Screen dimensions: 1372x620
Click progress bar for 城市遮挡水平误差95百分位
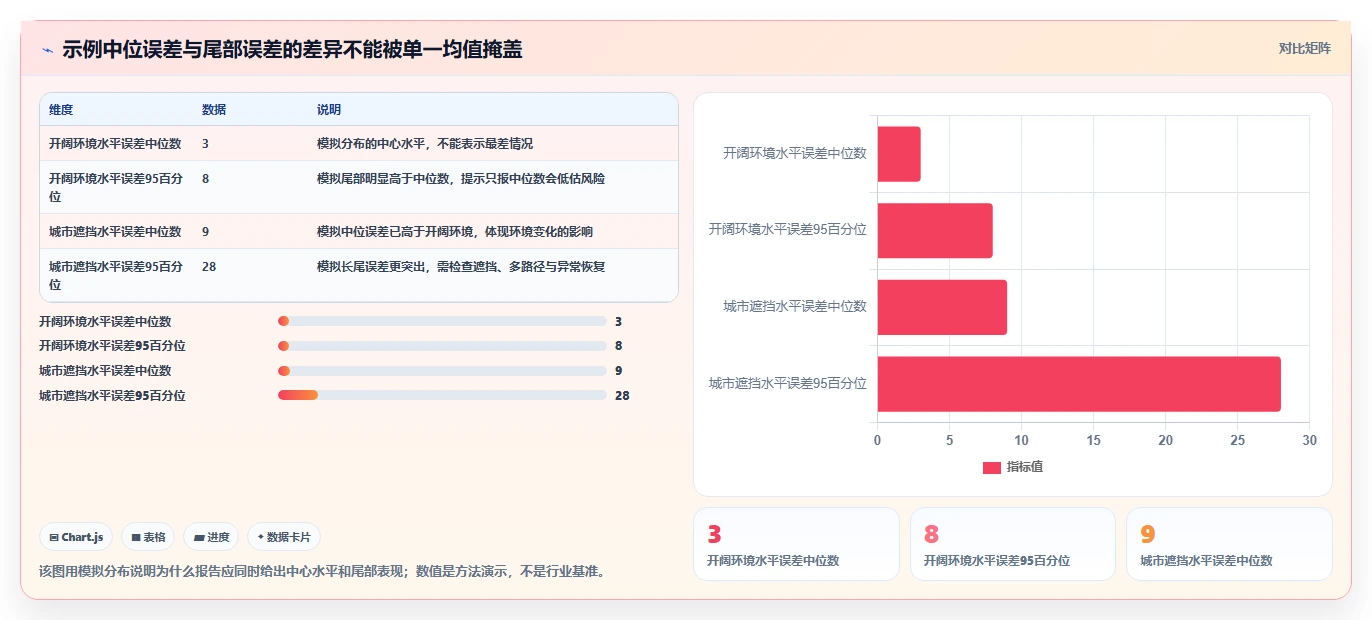[x=442, y=395]
